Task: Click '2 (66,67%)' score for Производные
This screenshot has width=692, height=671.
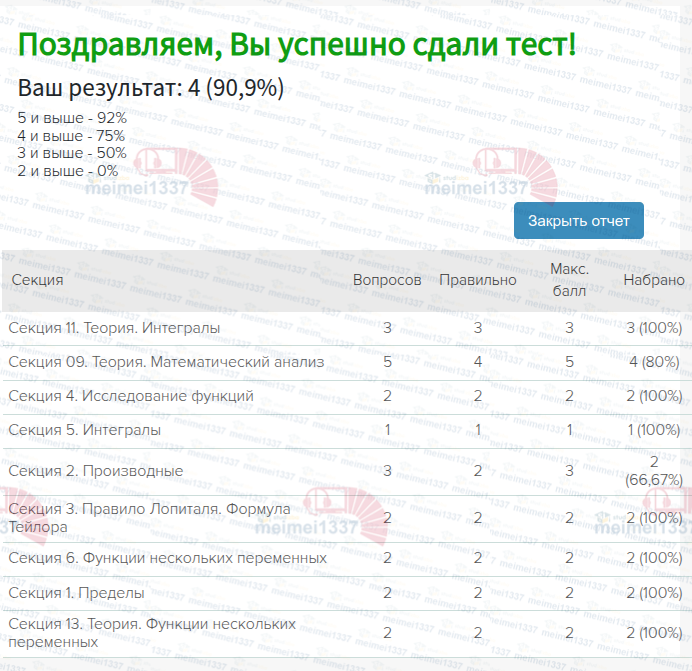Action: tap(654, 471)
